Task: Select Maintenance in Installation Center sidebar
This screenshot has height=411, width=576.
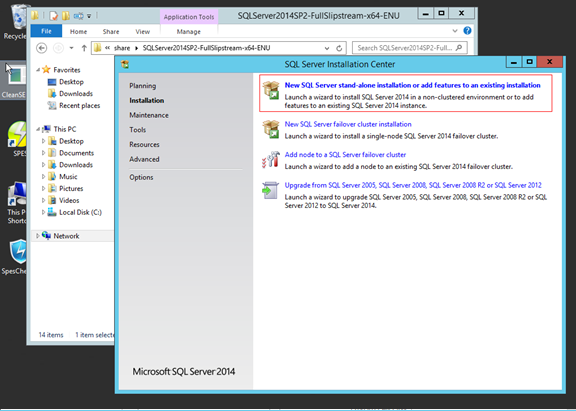Action: 149,115
